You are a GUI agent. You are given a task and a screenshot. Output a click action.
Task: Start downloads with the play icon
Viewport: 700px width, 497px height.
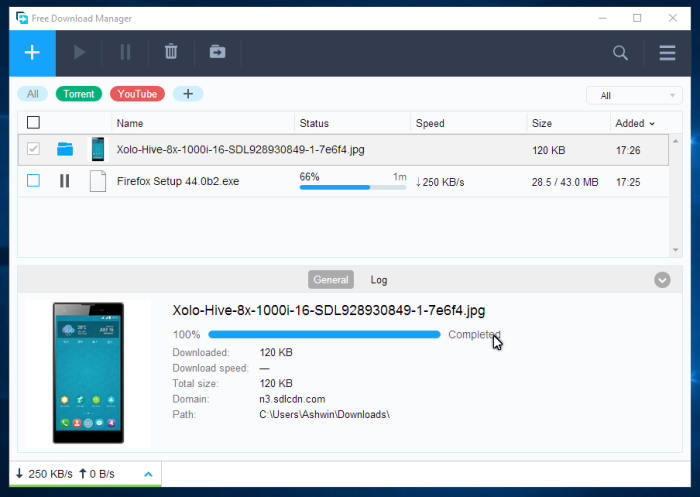(x=79, y=53)
